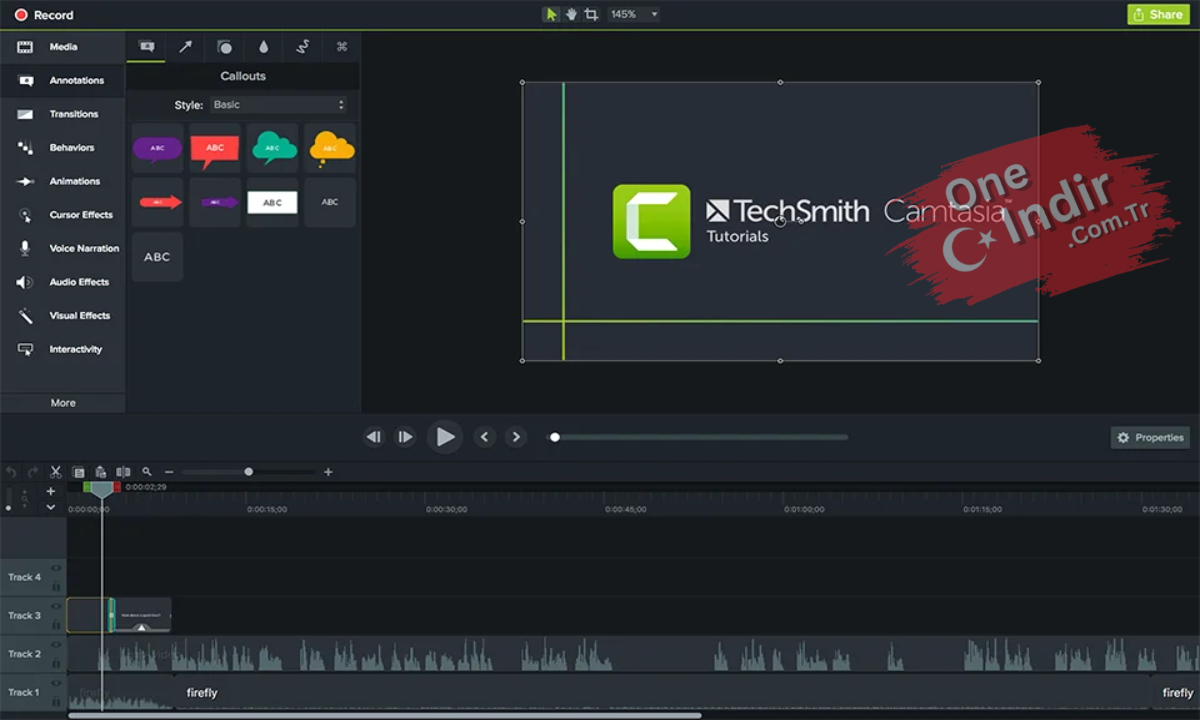Screen dimensions: 1200x720
Task: Choose the large plain ABC text callout
Action: 157,257
